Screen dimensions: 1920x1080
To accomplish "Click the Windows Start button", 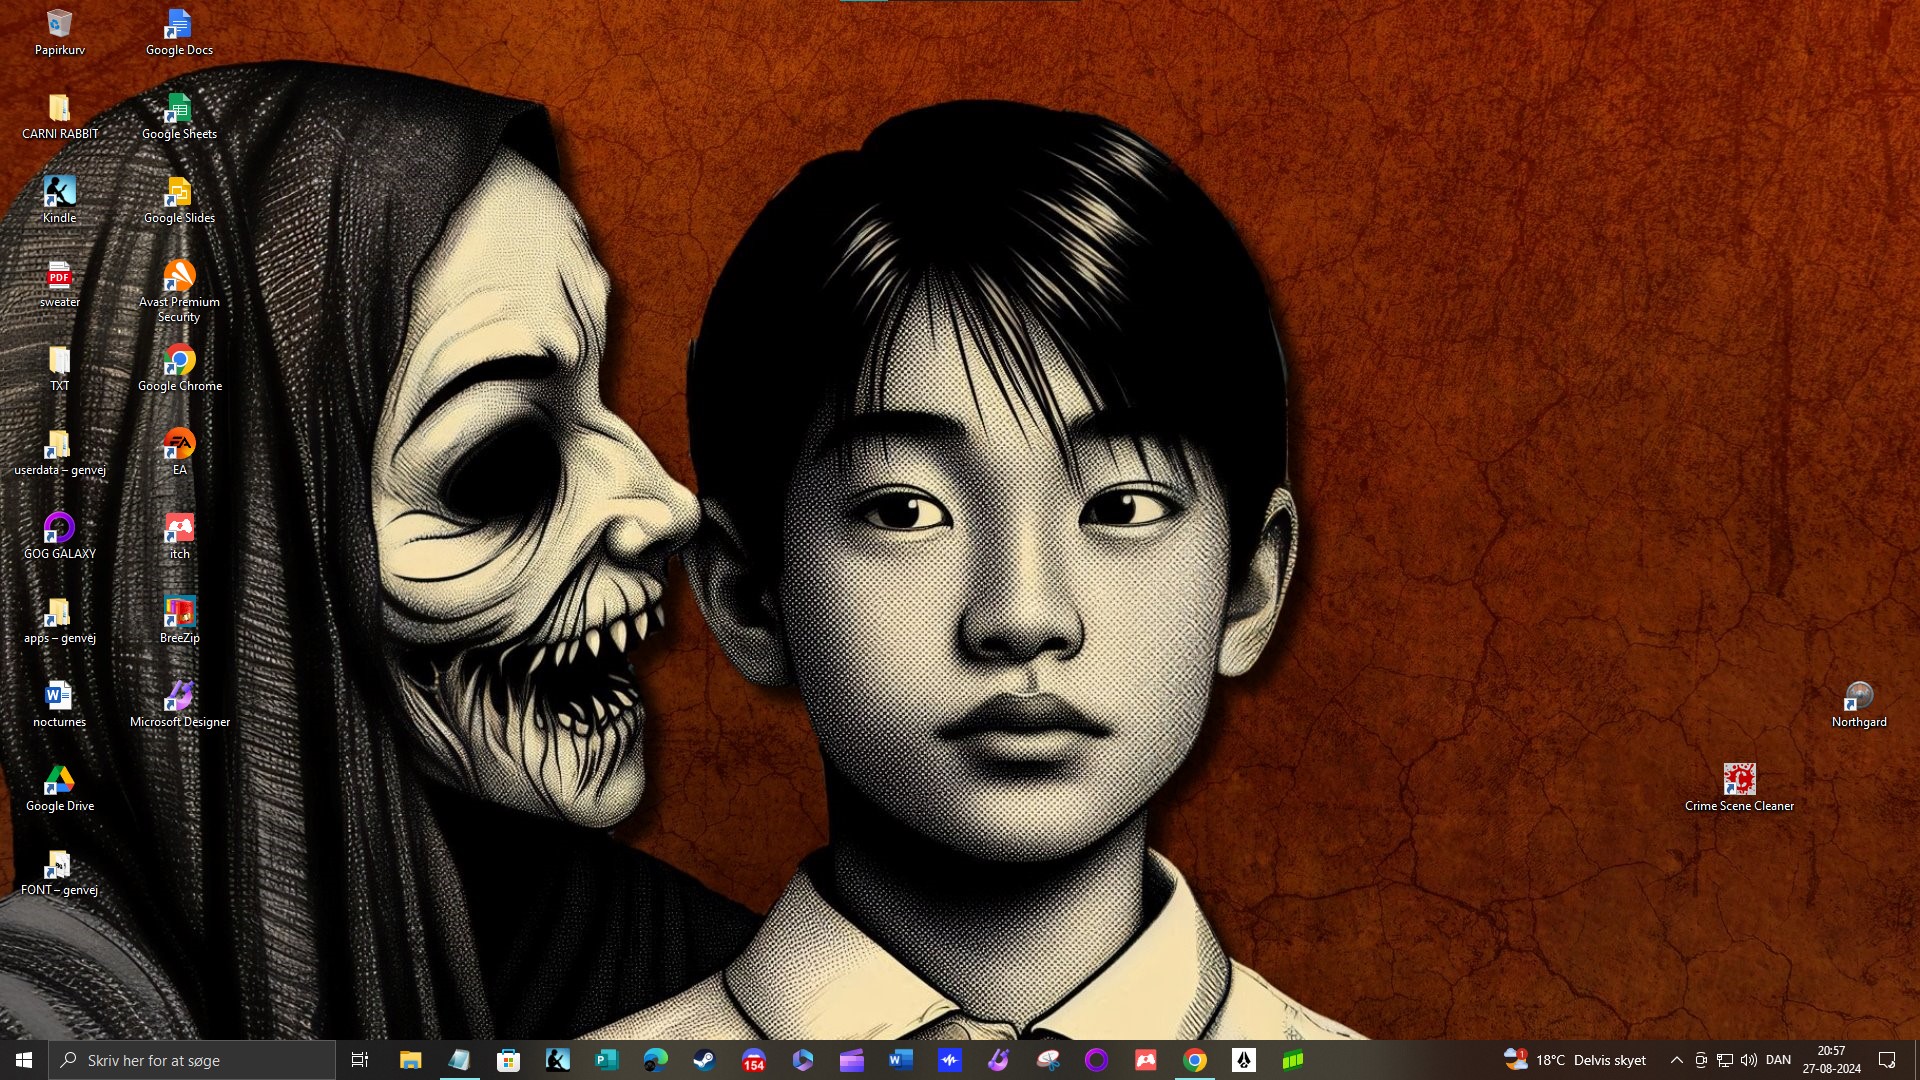I will [x=24, y=1060].
